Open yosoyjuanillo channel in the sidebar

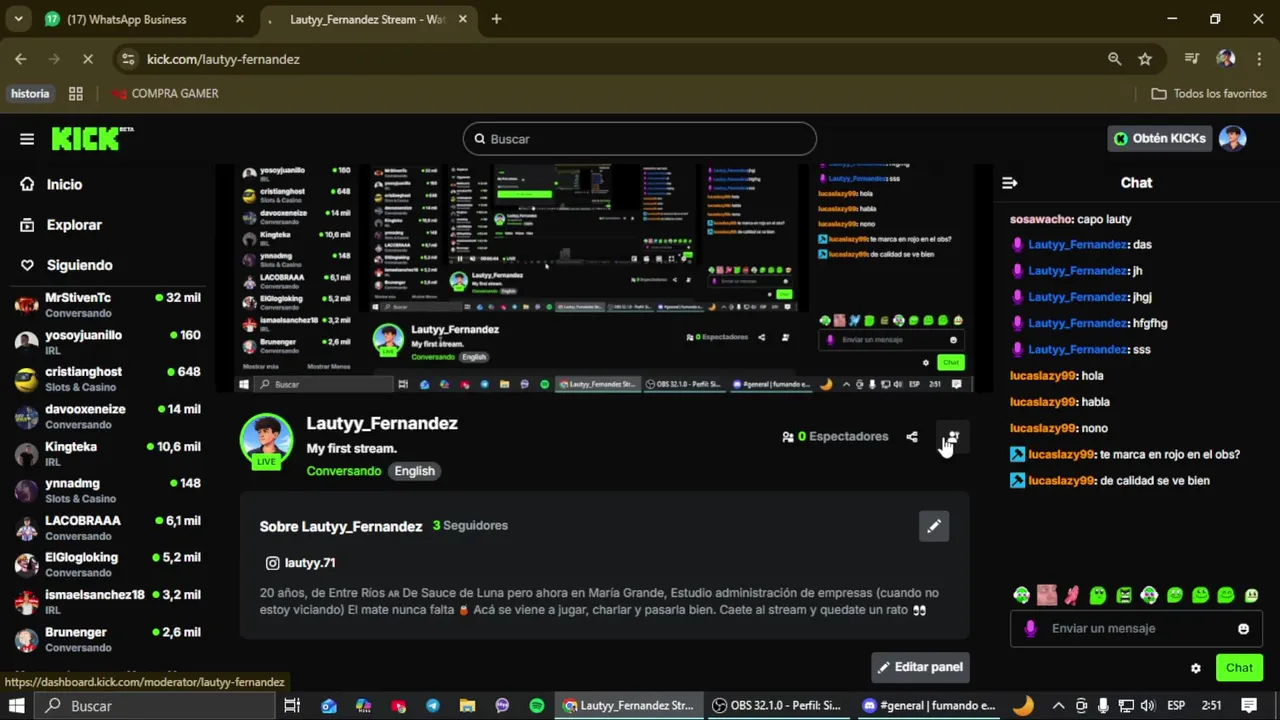[x=107, y=342]
